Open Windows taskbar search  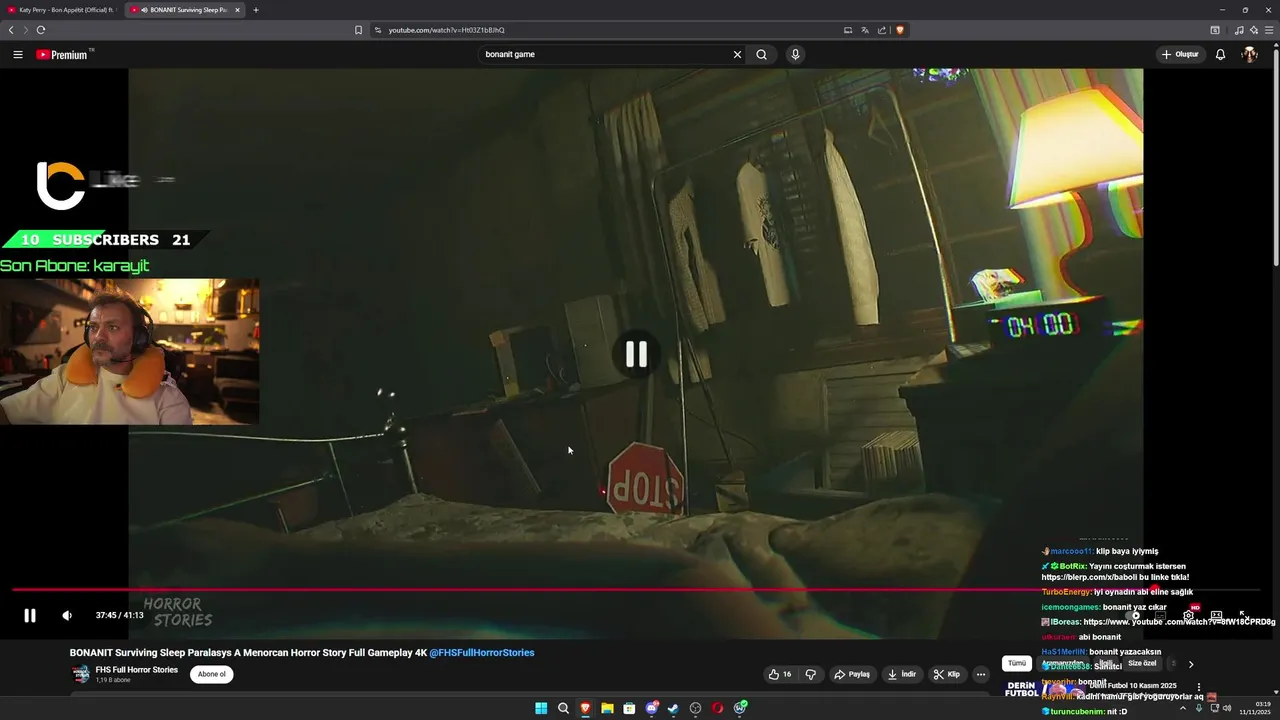point(563,708)
